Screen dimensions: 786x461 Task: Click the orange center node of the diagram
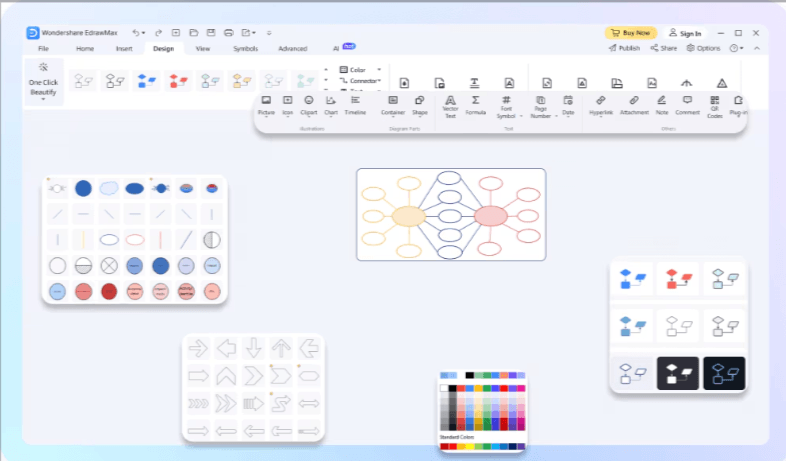tap(409, 216)
